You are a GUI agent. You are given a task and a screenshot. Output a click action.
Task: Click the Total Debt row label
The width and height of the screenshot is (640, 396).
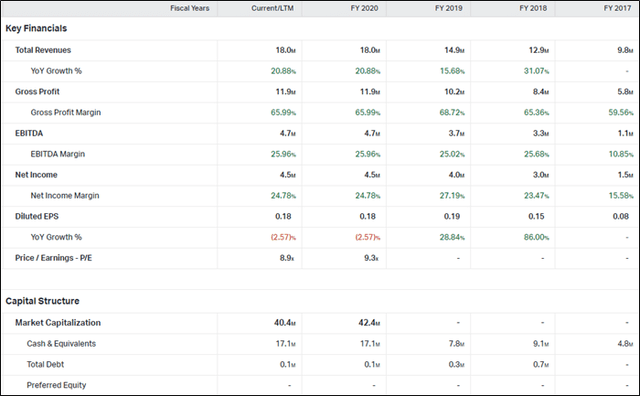click(45, 365)
